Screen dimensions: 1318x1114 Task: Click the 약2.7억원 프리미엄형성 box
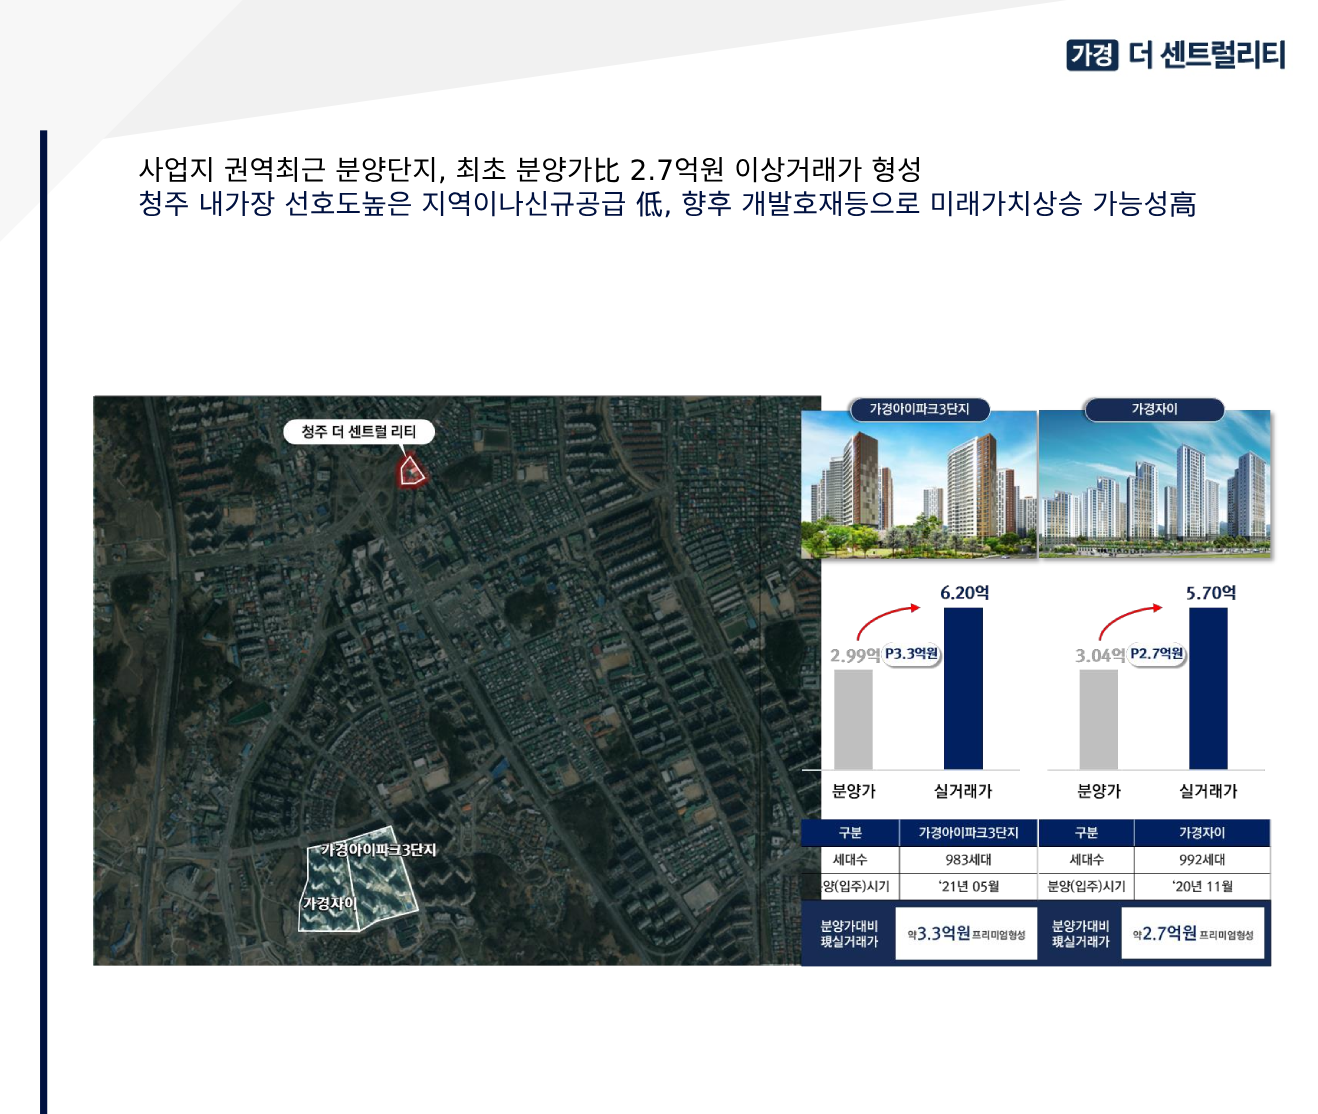point(1193,934)
